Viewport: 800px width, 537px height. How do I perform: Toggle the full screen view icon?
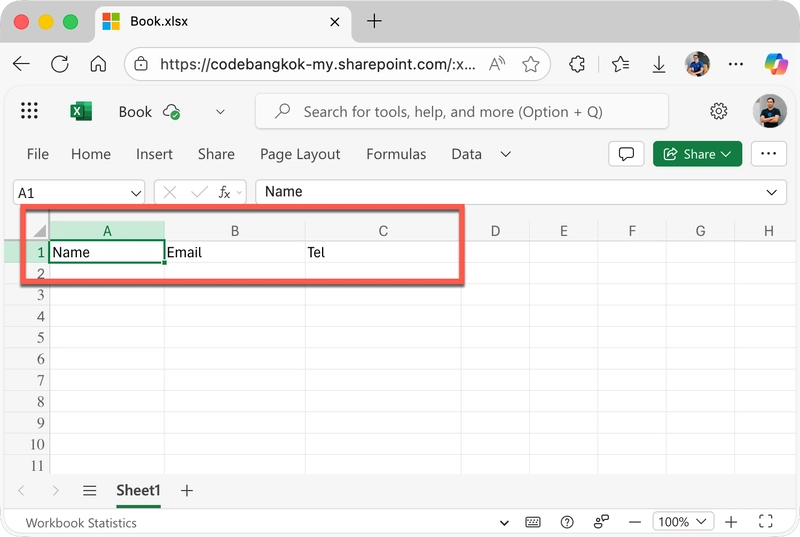(766, 522)
